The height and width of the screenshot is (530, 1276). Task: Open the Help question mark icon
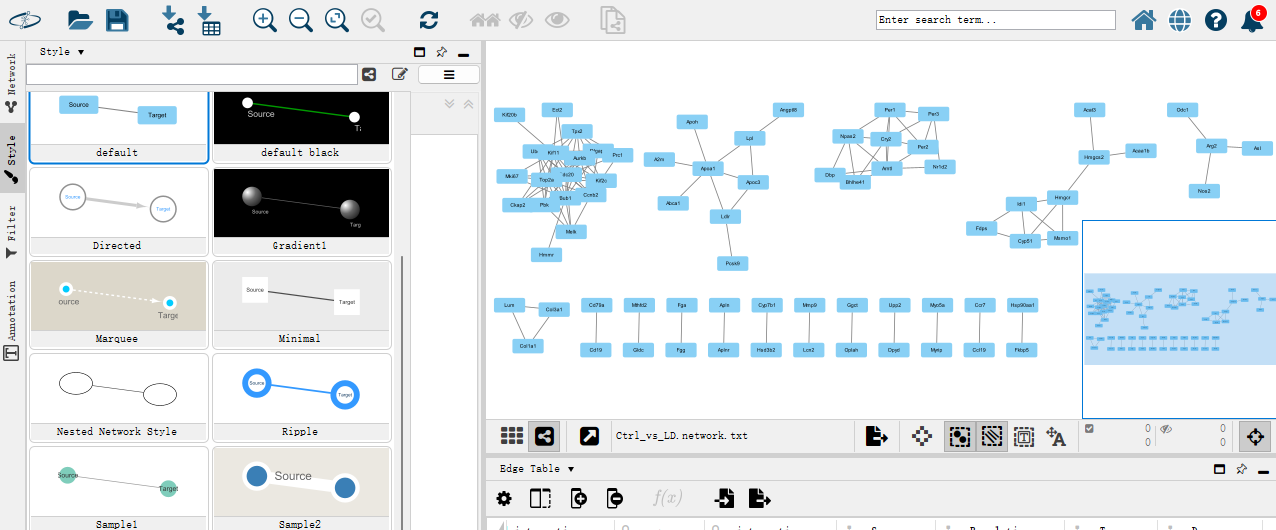click(1215, 20)
